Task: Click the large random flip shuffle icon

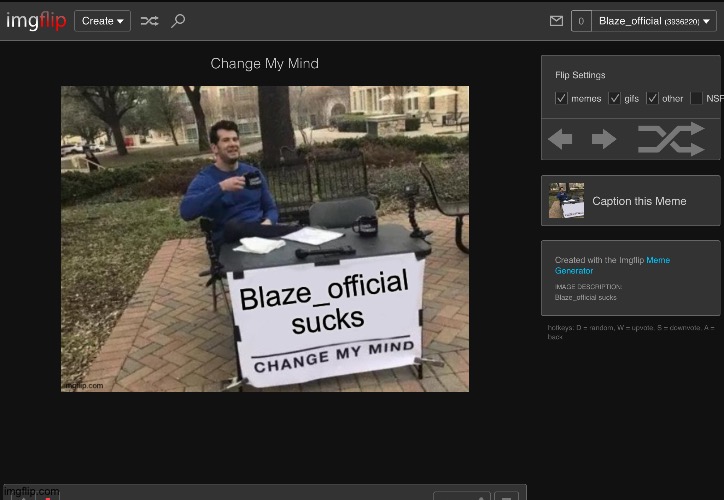Action: click(671, 140)
